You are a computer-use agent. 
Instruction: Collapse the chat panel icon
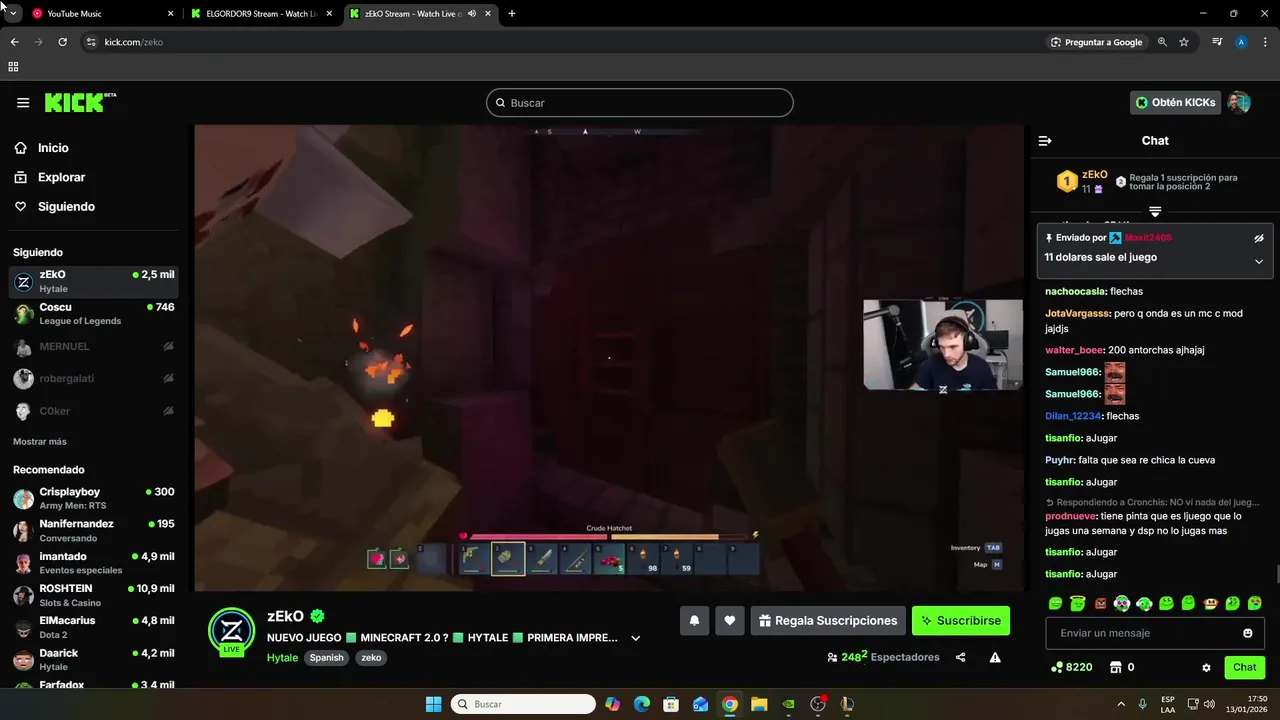[x=1045, y=141]
